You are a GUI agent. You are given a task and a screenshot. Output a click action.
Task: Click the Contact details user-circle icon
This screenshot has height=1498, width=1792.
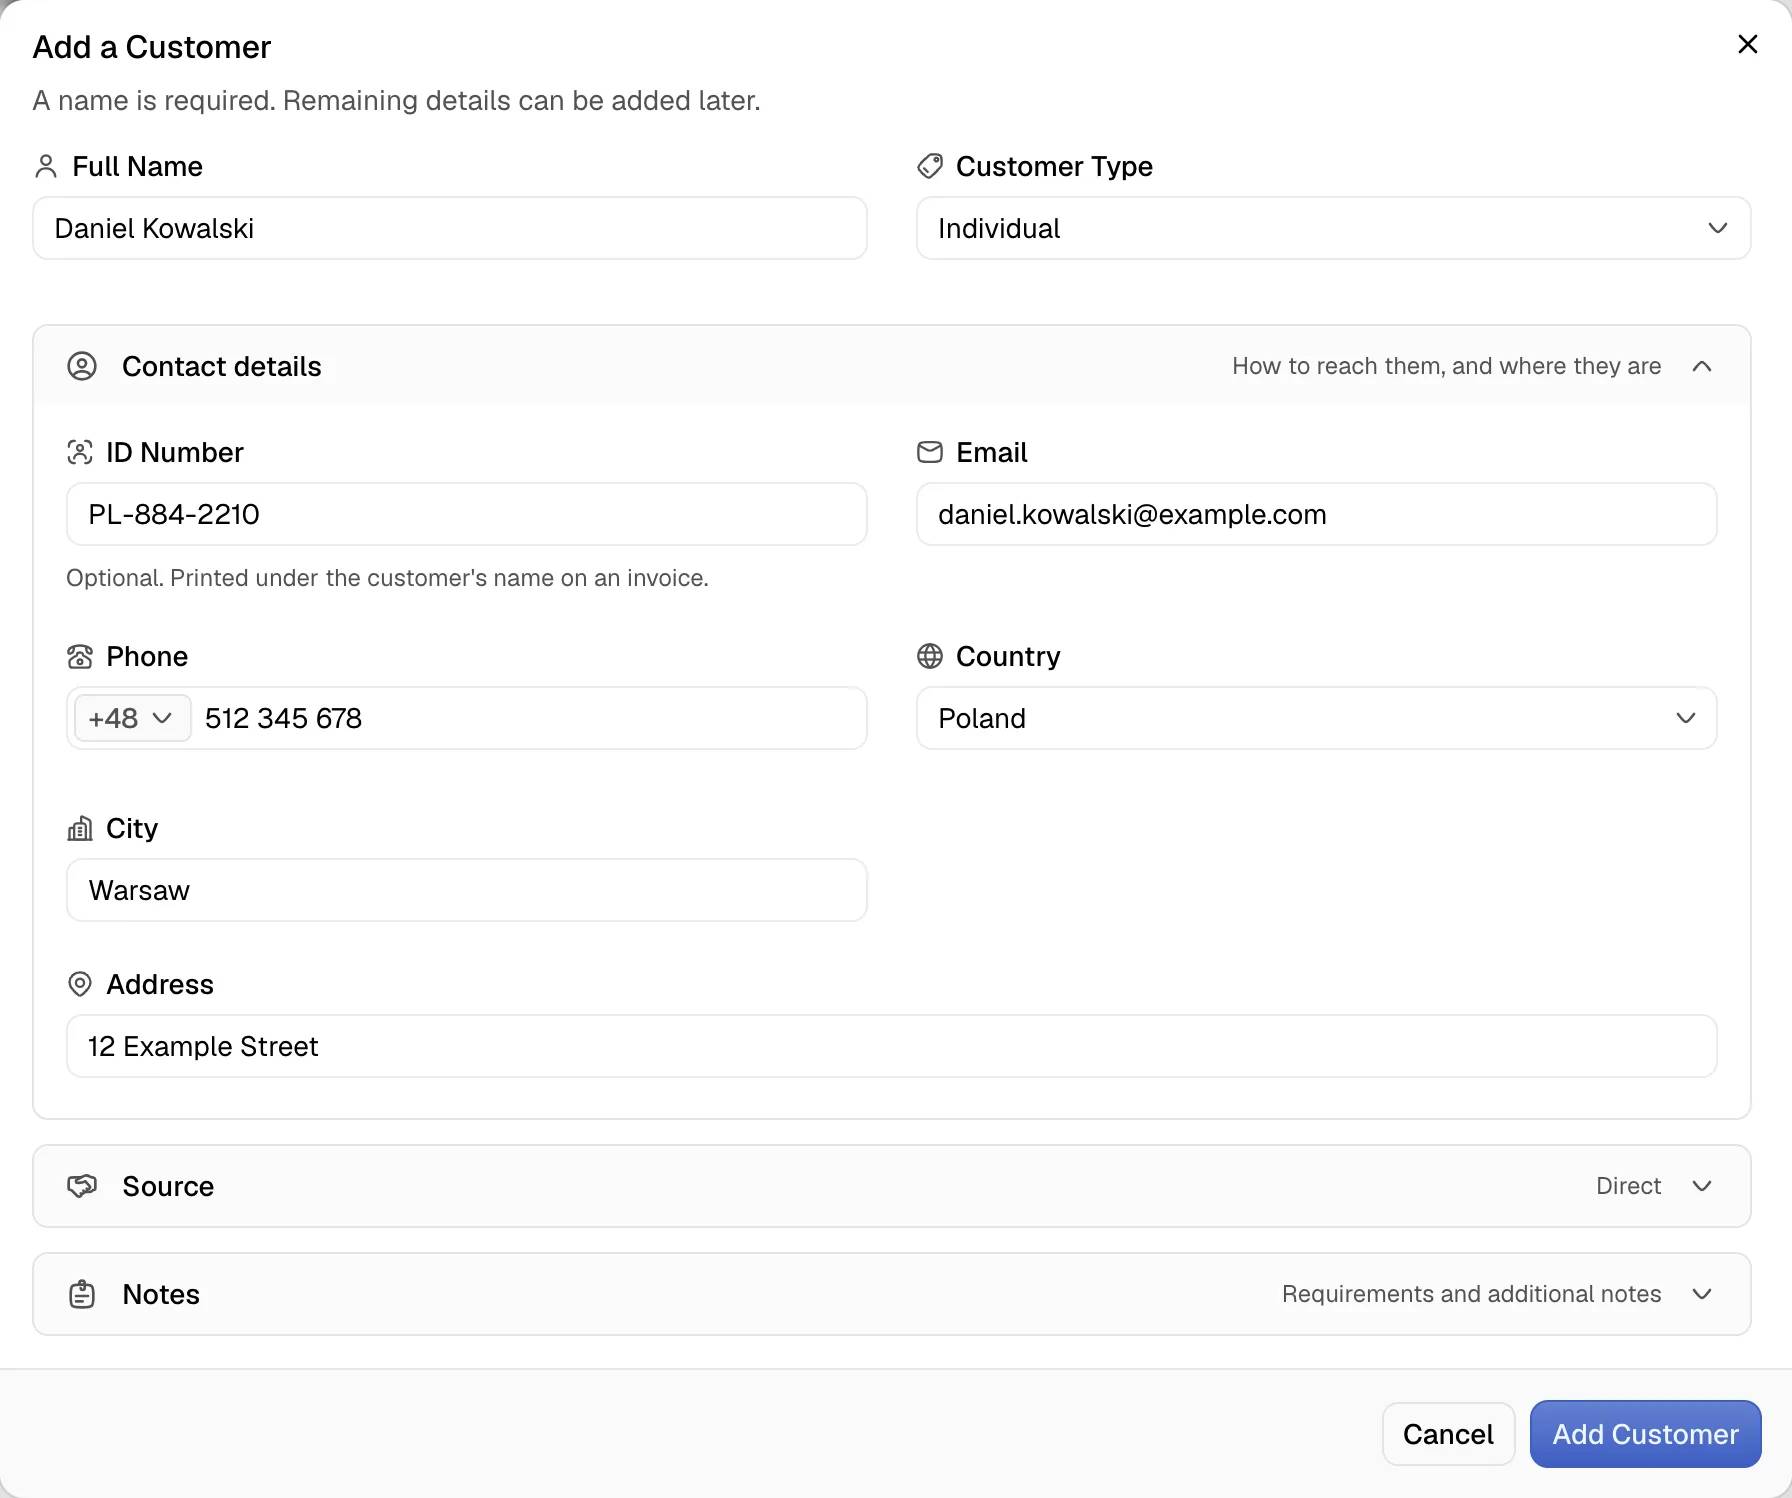[x=82, y=366]
